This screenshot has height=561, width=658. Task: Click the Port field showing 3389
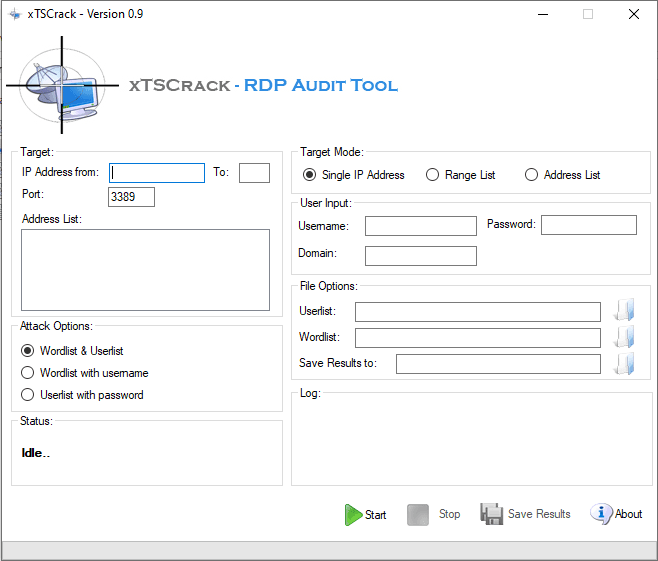pos(131,197)
